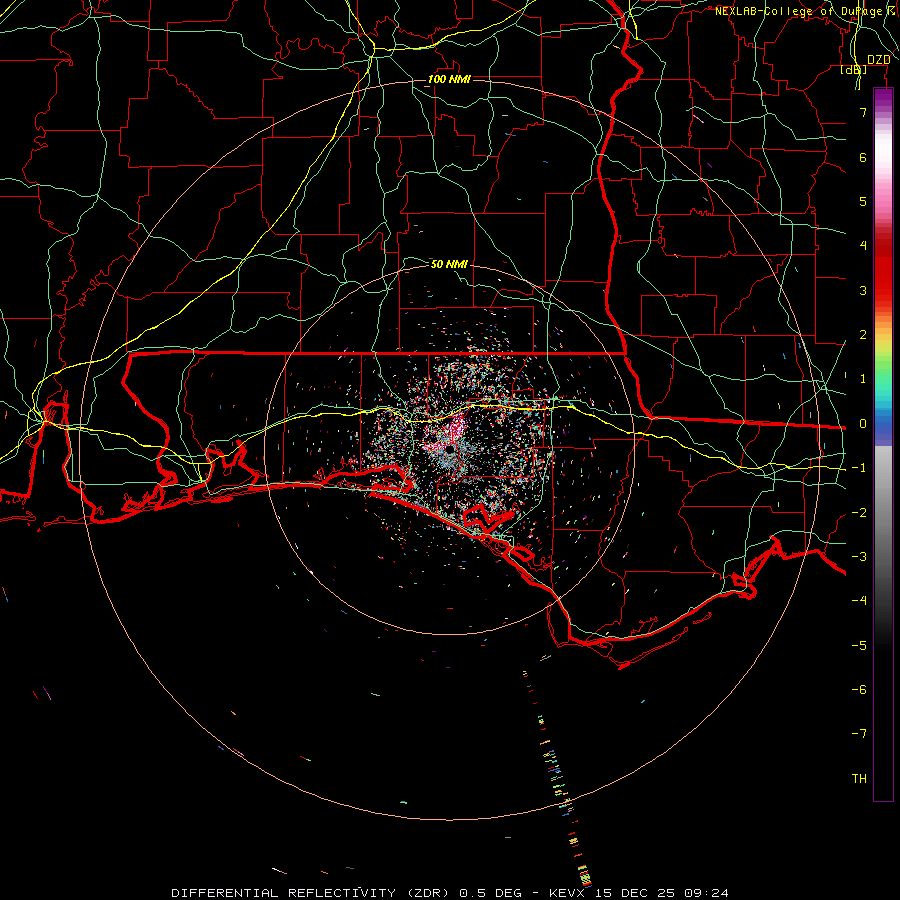This screenshot has width=900, height=900.
Task: Click the '15 DEC 25' date text
Action: click(636, 893)
